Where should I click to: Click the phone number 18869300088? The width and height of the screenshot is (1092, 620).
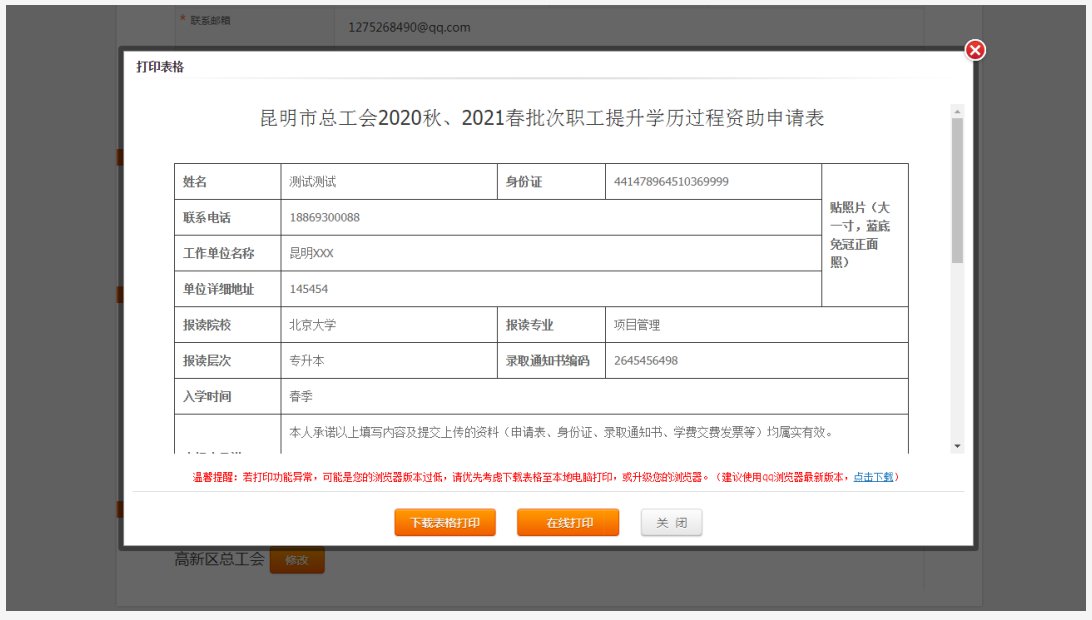coord(324,217)
